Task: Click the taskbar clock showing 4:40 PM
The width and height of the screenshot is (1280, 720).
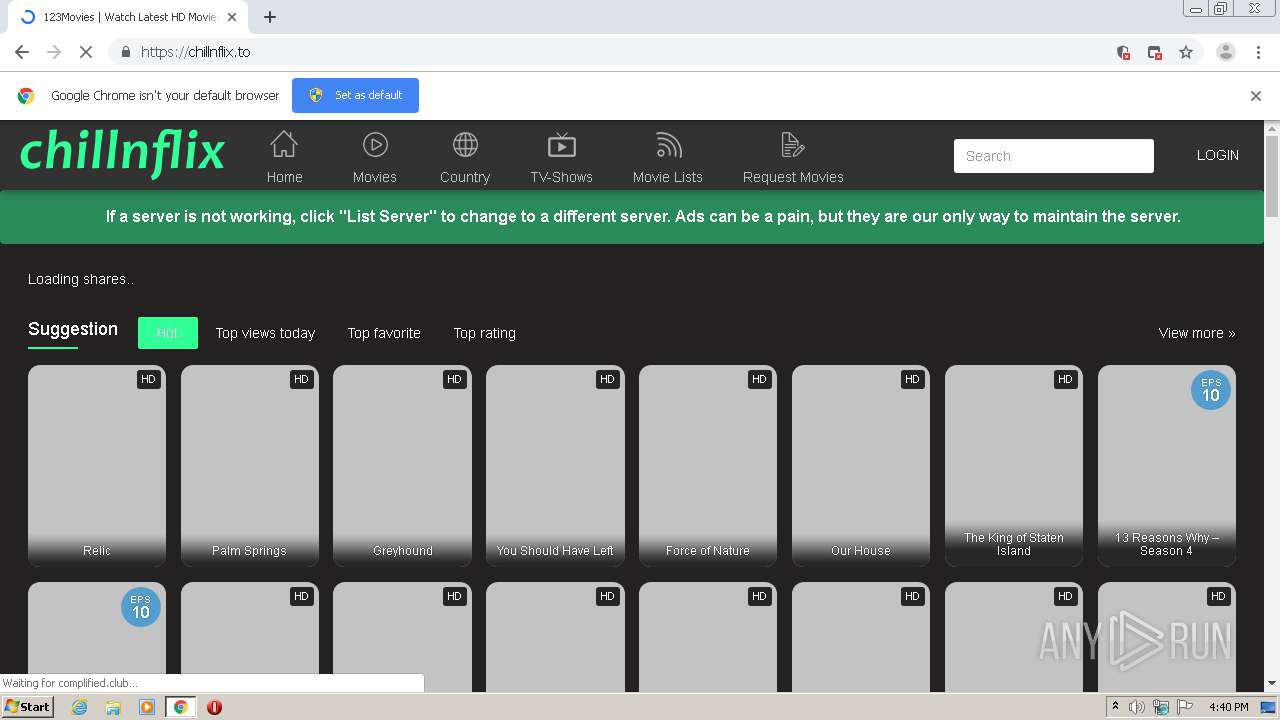Action: click(1228, 707)
